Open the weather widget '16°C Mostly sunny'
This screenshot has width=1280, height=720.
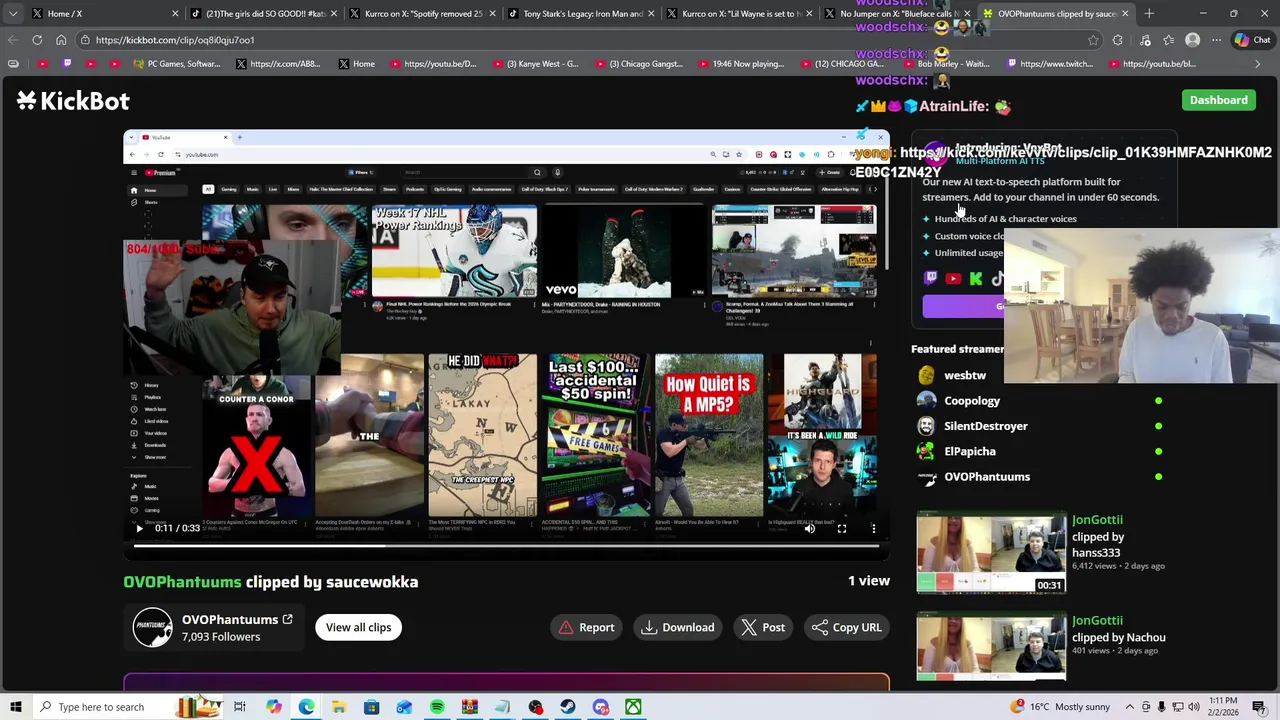point(1061,707)
